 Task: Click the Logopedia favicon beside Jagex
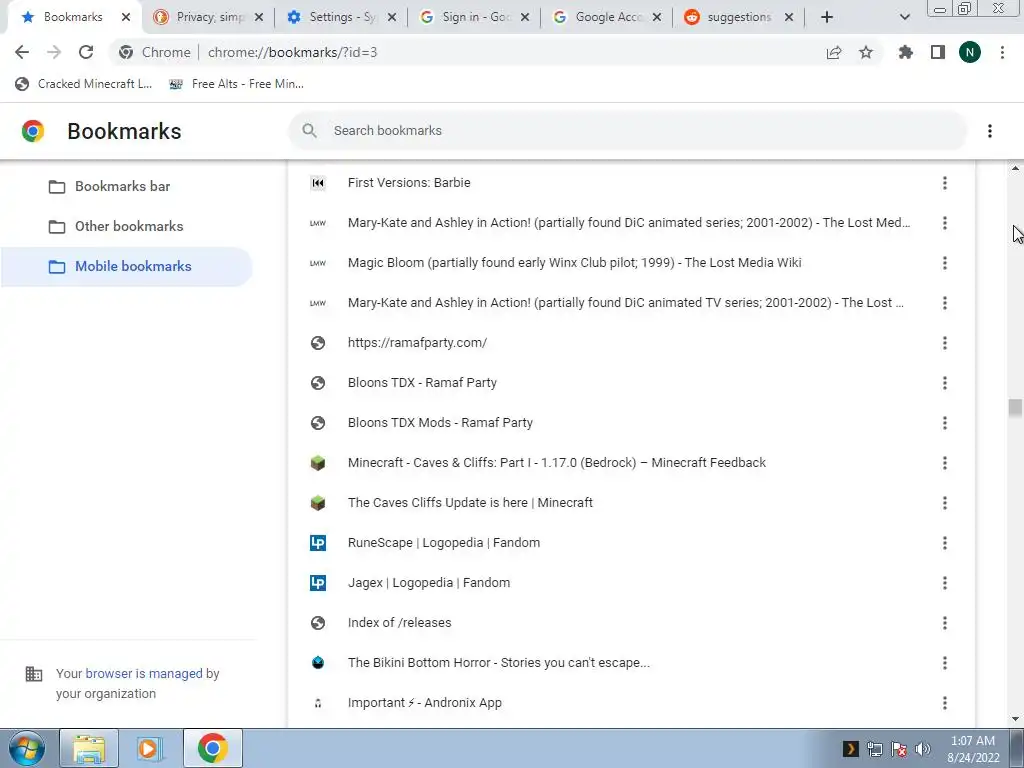pyautogui.click(x=317, y=583)
